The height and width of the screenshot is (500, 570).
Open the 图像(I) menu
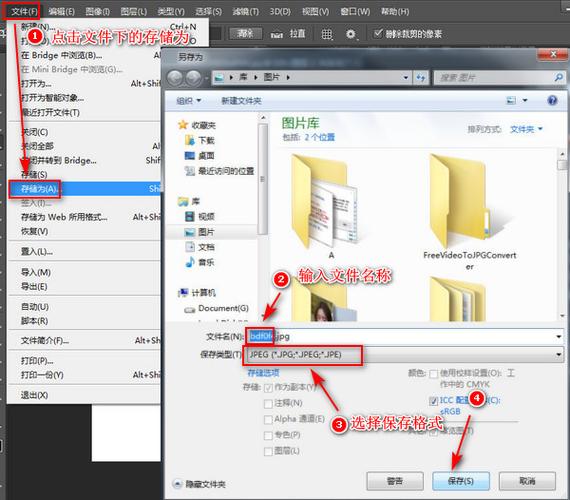(97, 12)
